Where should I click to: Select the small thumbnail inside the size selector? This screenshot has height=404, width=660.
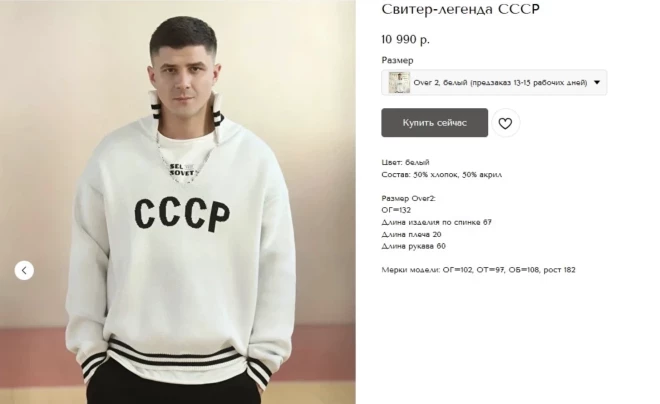[399, 82]
